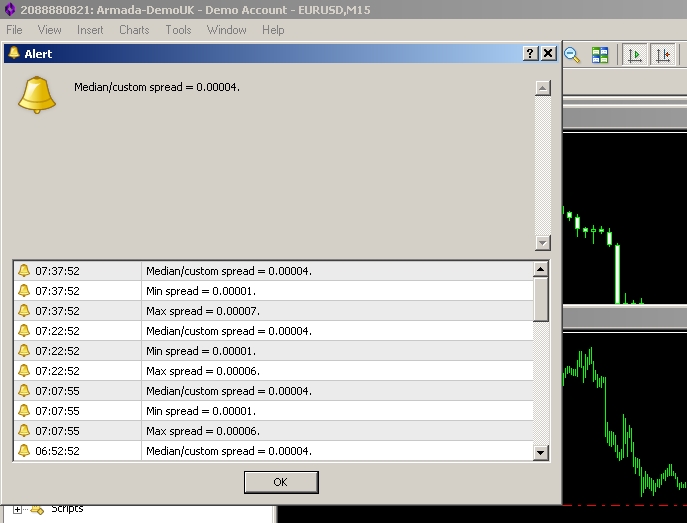Open the Charts menu
The image size is (687, 523).
[x=134, y=30]
